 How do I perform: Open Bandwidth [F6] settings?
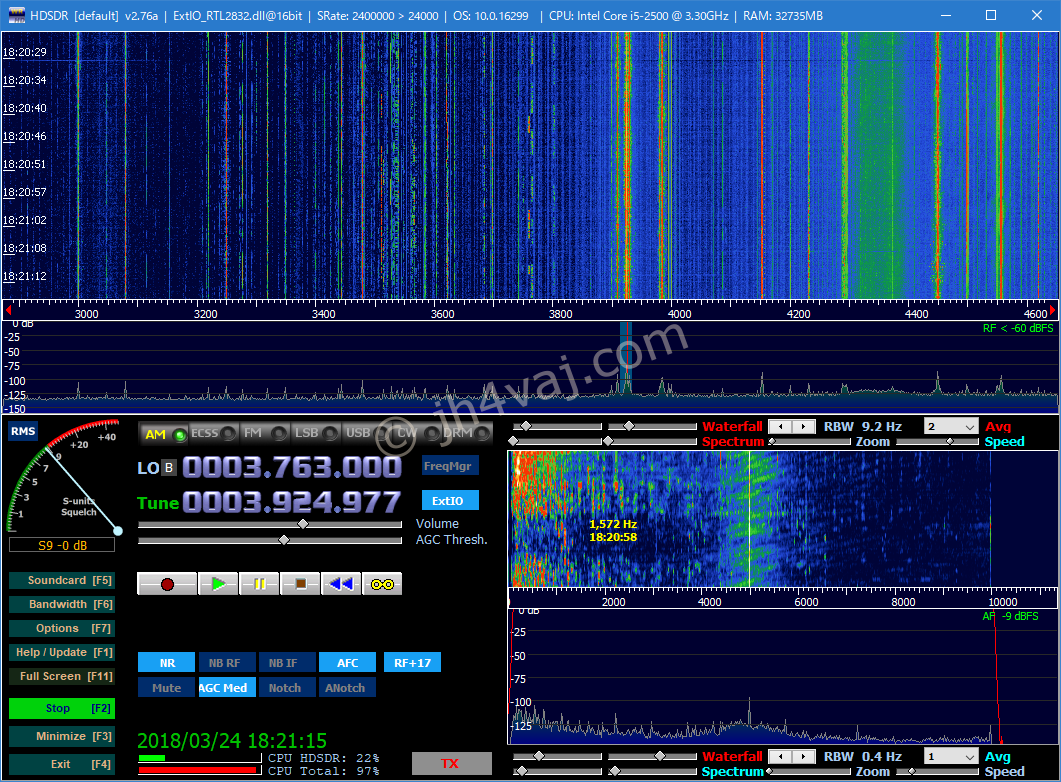click(x=62, y=604)
